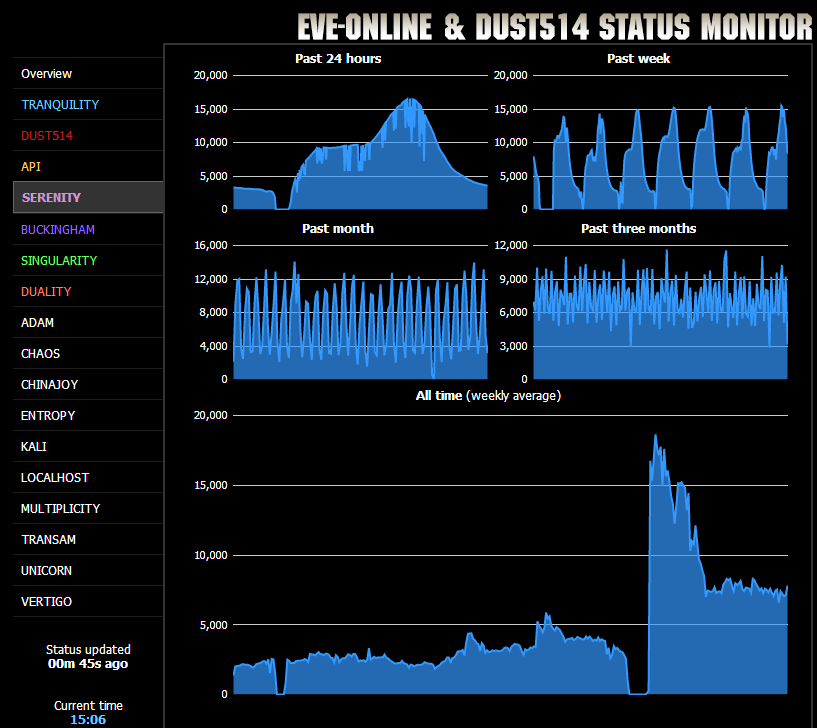Click the Past three months chart
The image size is (817, 728).
click(x=660, y=312)
